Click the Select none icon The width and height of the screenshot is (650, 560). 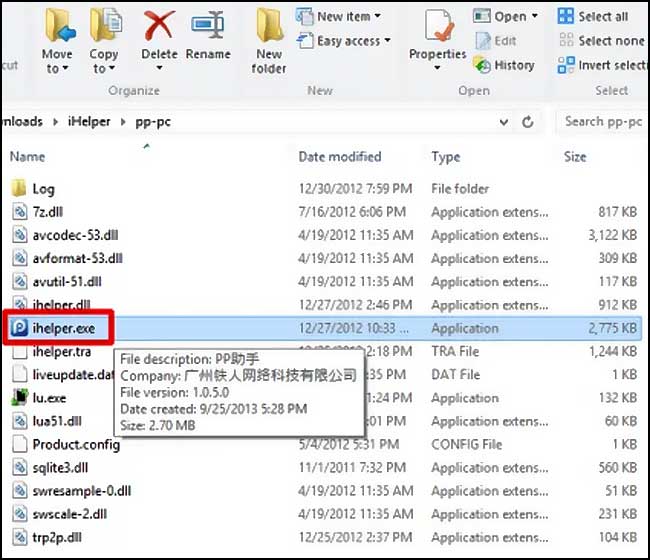click(x=566, y=40)
